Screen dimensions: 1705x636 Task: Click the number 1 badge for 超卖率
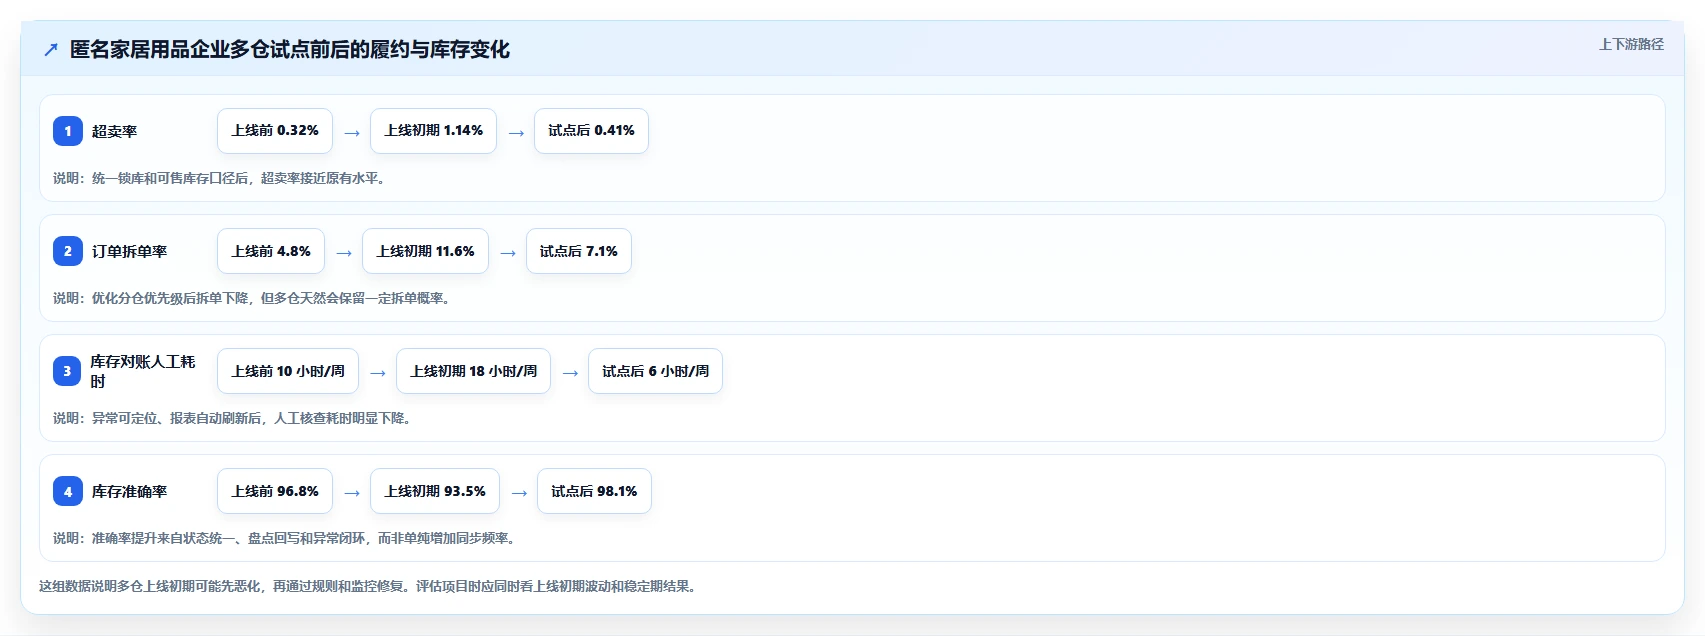click(68, 131)
